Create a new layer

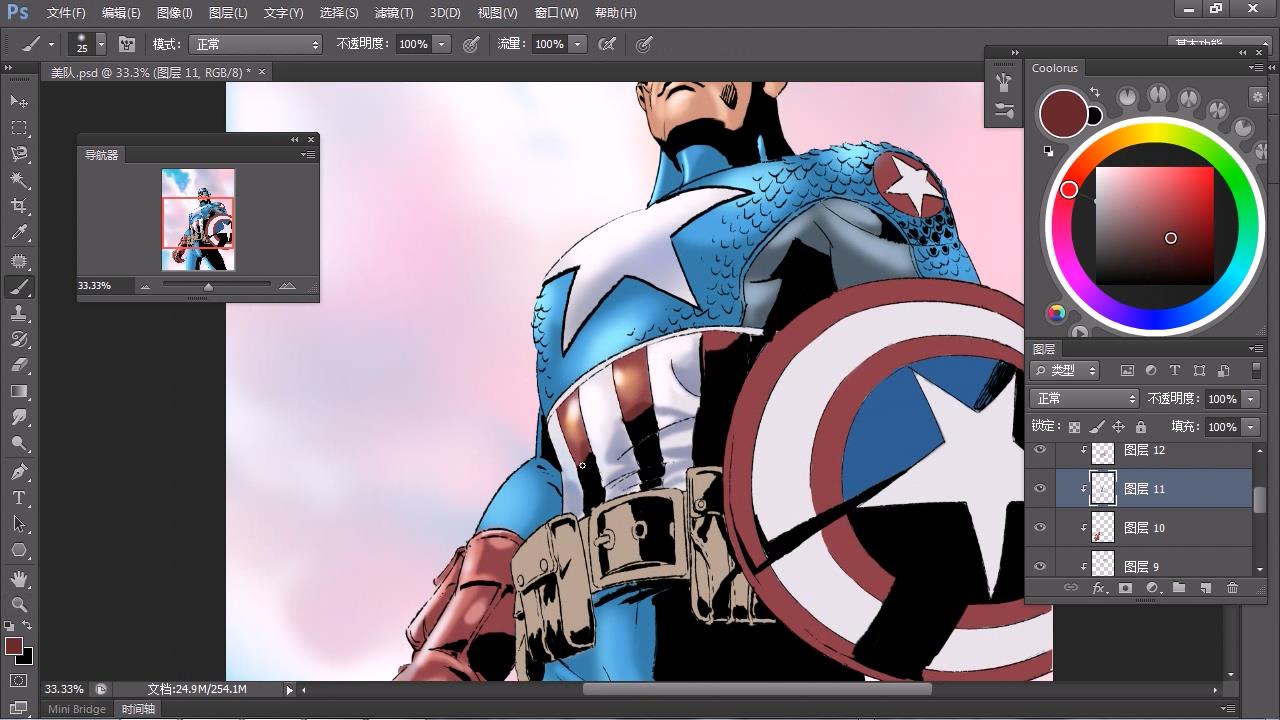(1205, 588)
